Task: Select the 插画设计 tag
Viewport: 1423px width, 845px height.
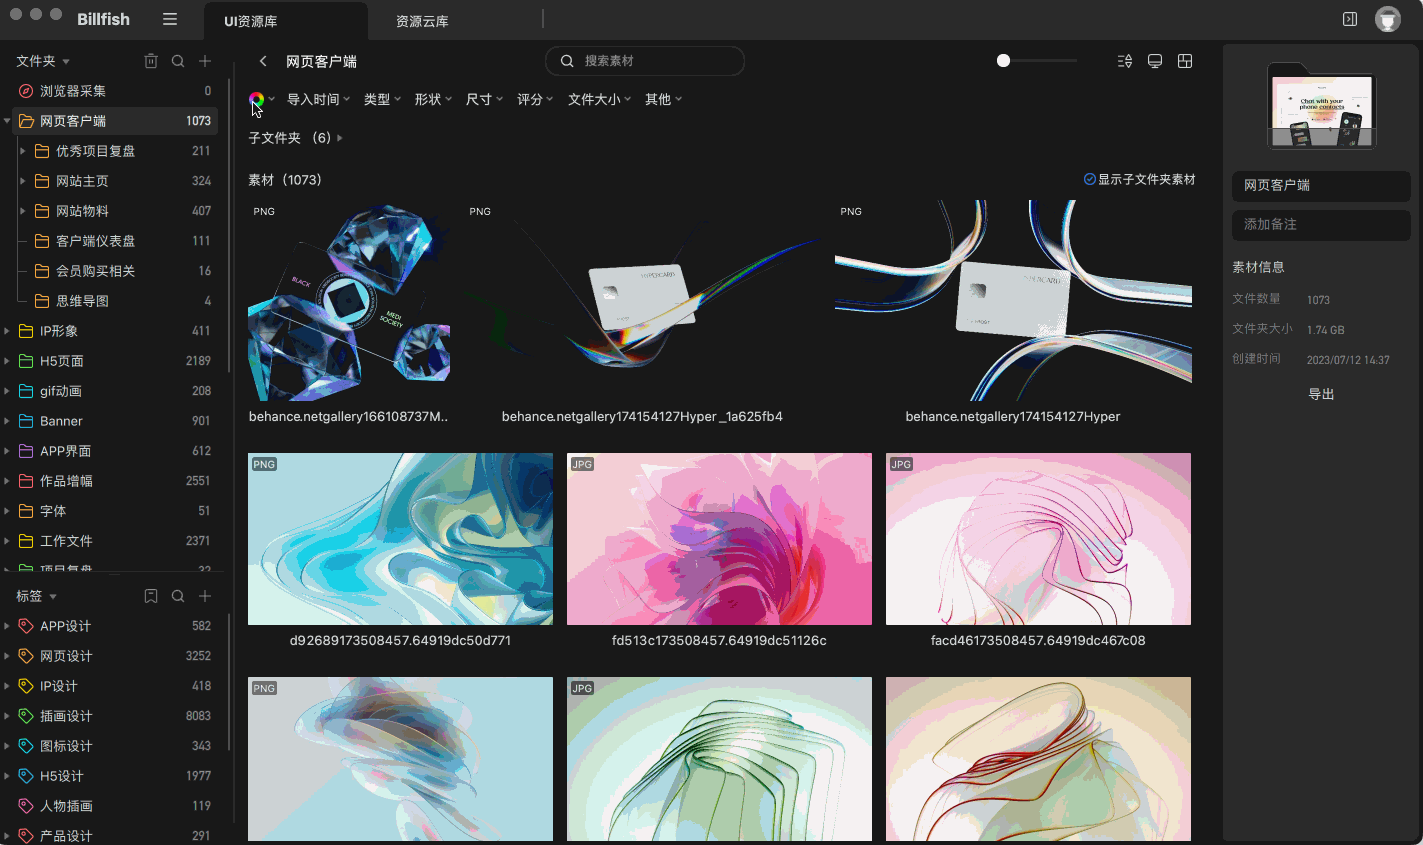Action: pos(65,715)
